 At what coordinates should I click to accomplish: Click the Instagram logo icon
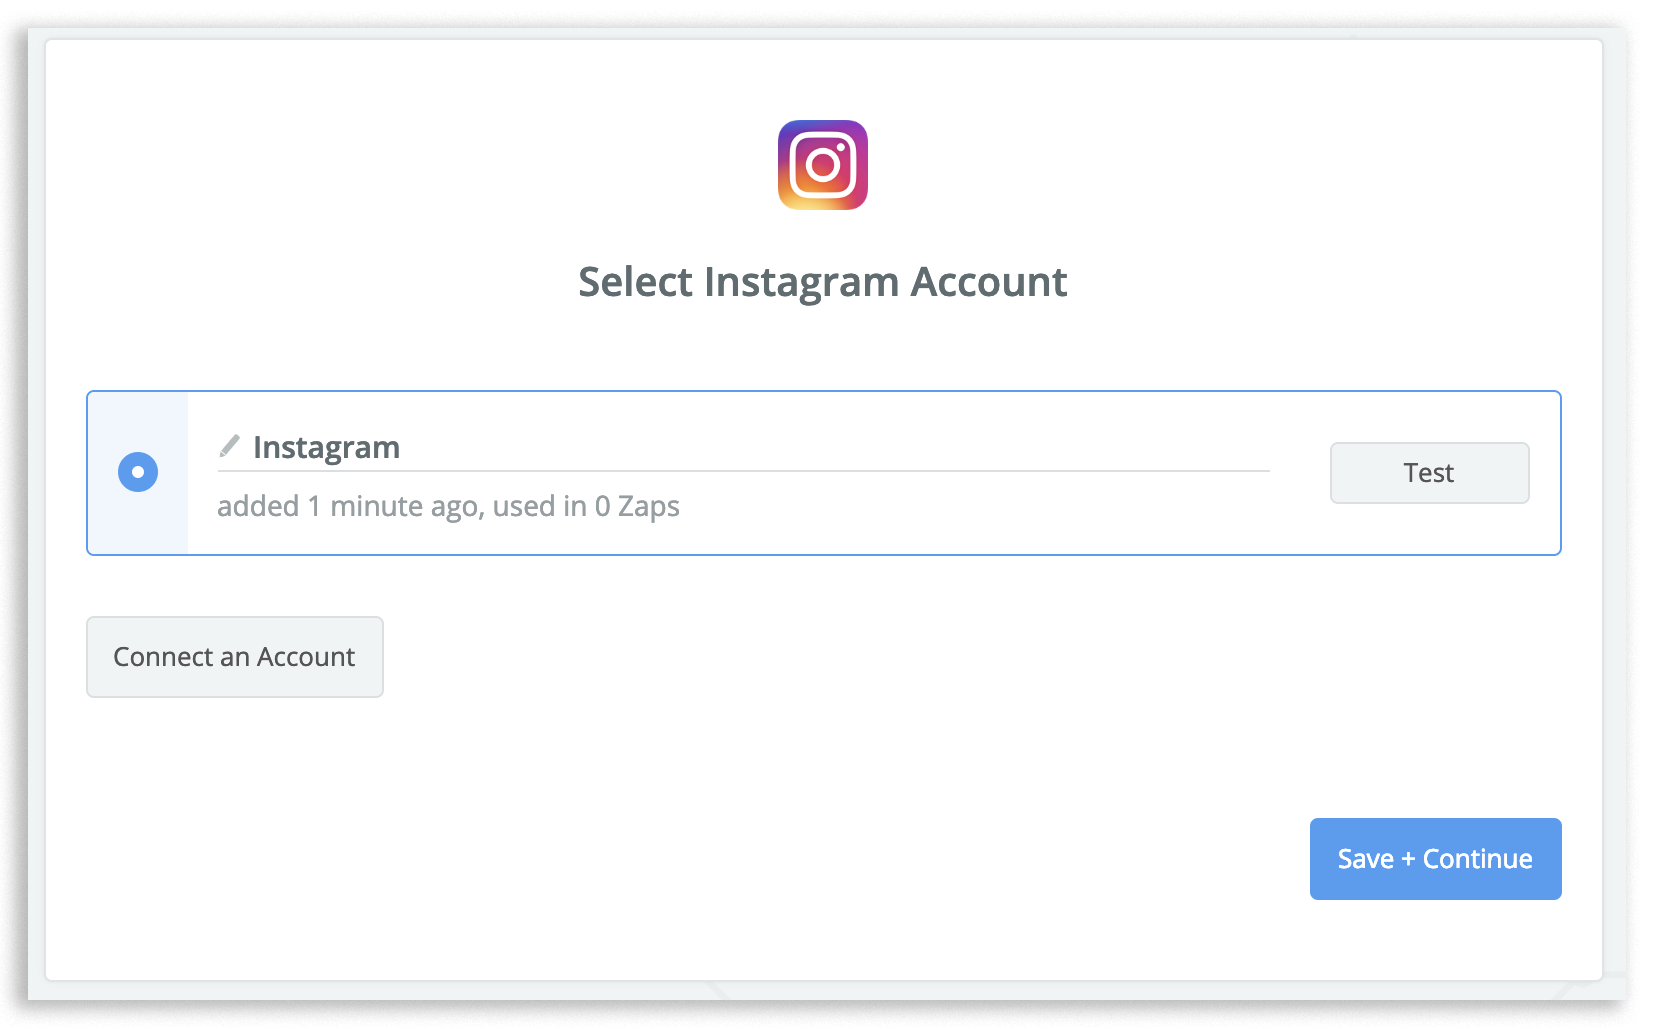(x=822, y=165)
